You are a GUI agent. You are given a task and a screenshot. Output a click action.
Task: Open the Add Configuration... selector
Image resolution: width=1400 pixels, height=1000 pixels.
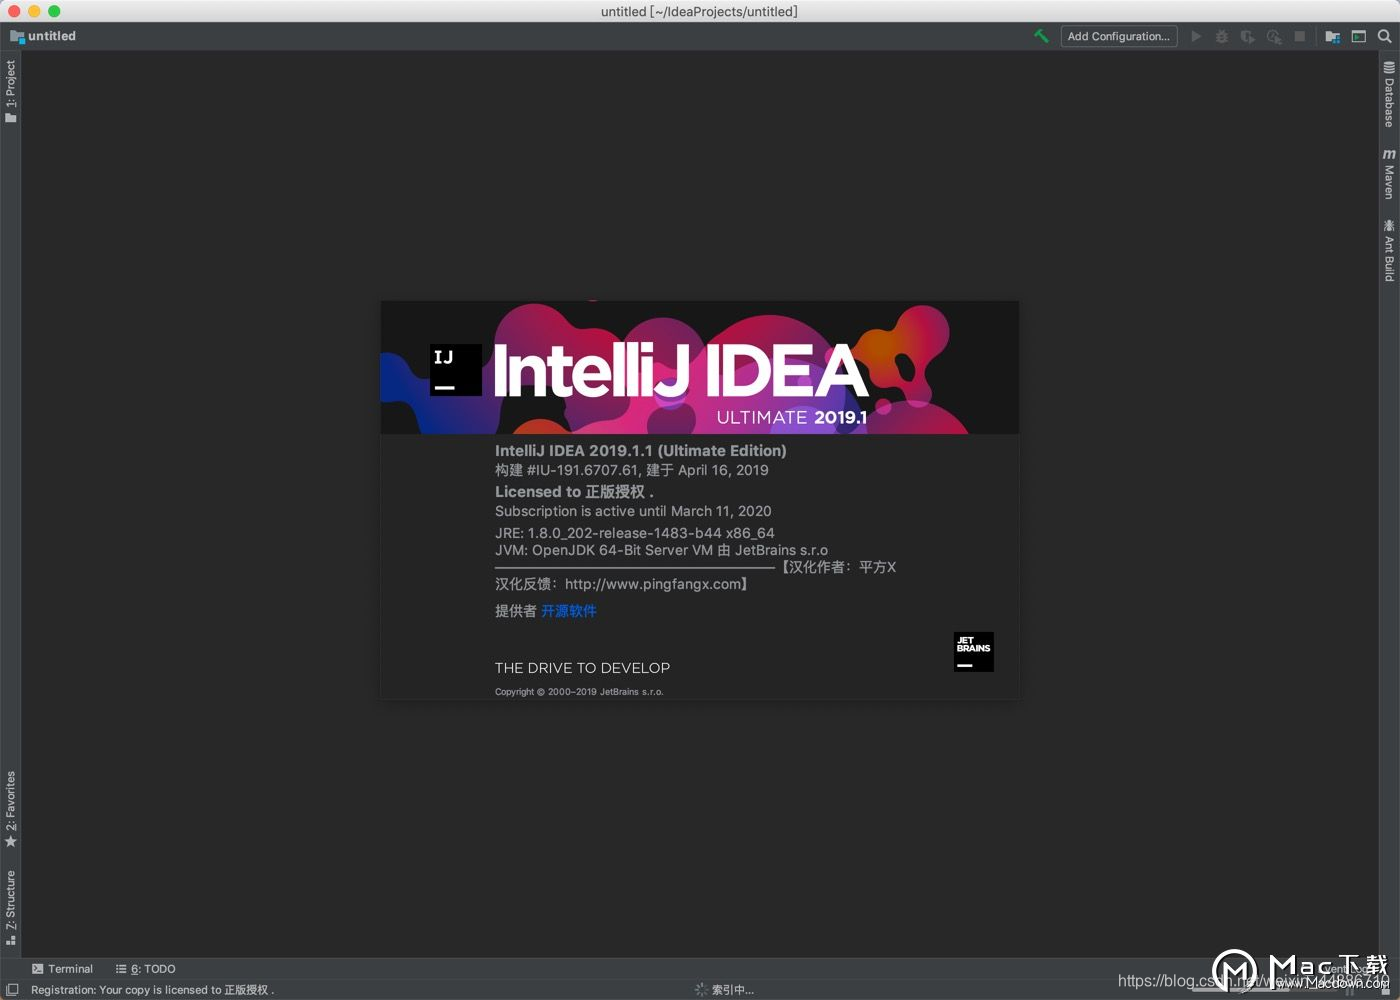coord(1118,36)
